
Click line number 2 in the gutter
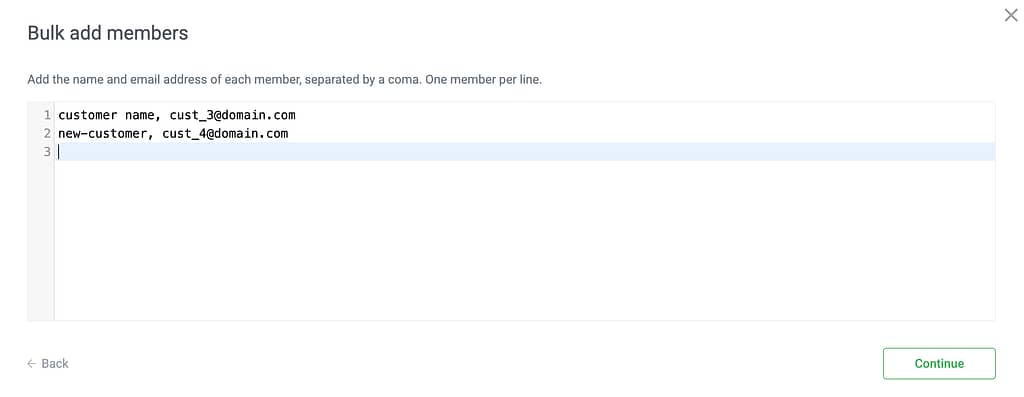coord(47,134)
